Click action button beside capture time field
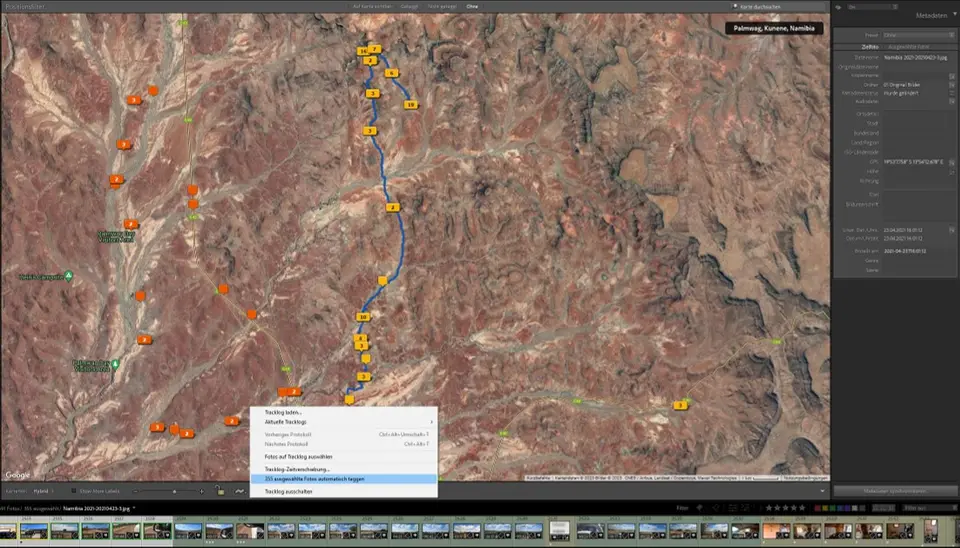 pos(952,230)
